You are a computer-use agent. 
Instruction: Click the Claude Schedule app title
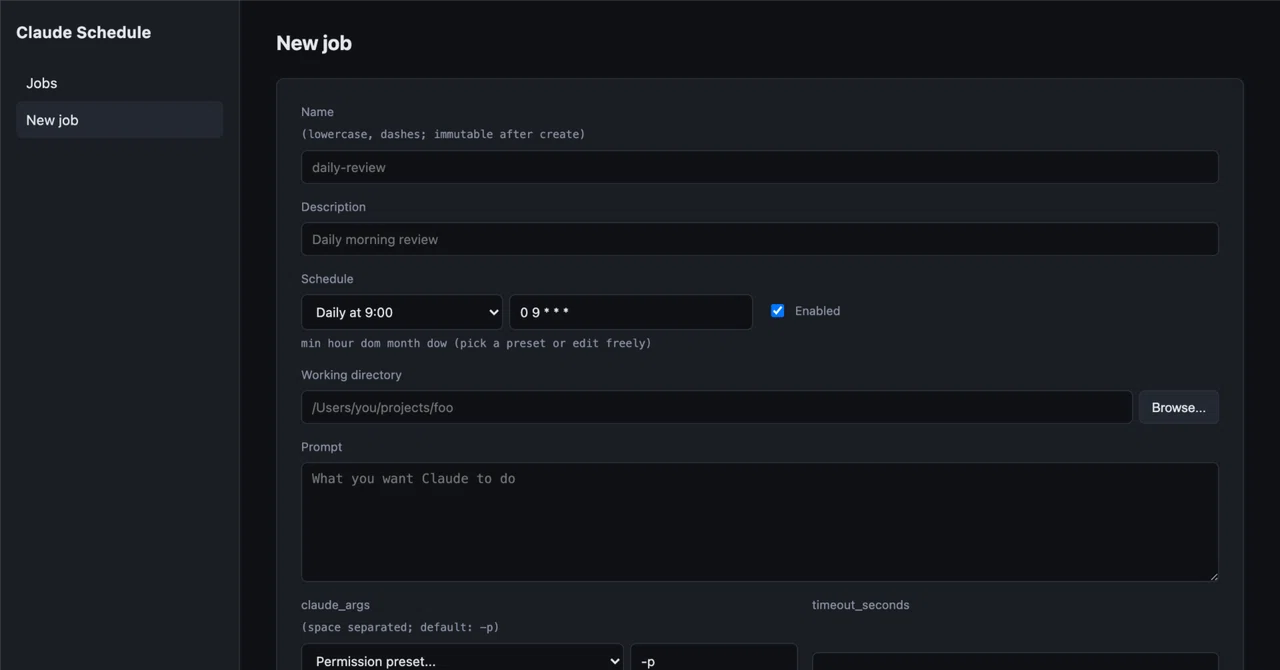[83, 32]
